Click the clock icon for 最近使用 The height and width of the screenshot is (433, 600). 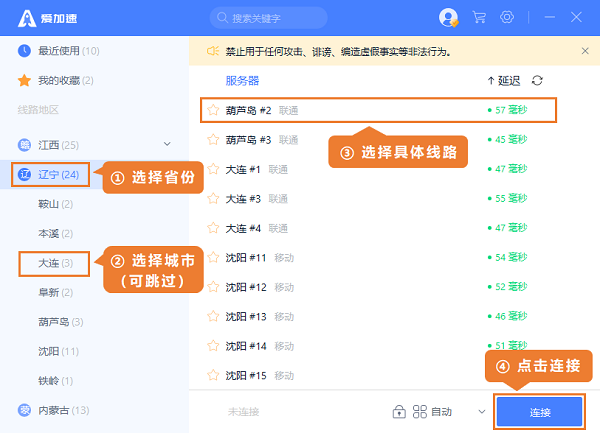25,51
